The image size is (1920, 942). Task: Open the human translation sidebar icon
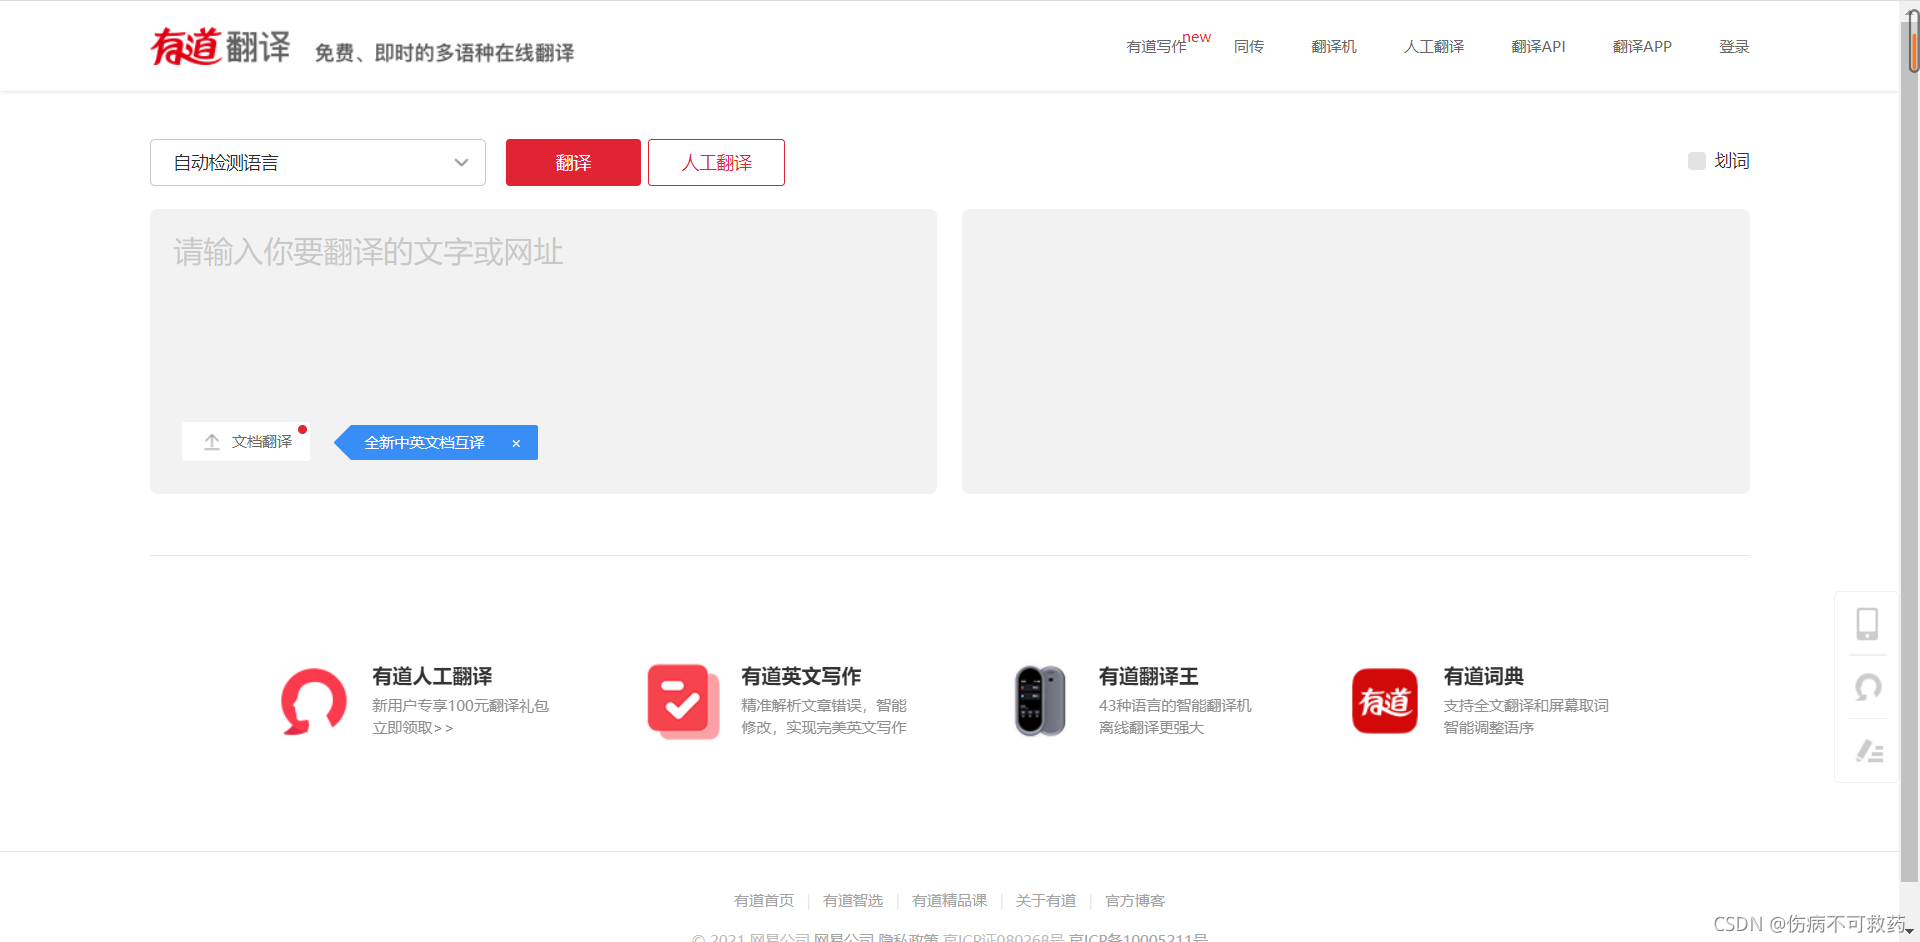click(1867, 687)
